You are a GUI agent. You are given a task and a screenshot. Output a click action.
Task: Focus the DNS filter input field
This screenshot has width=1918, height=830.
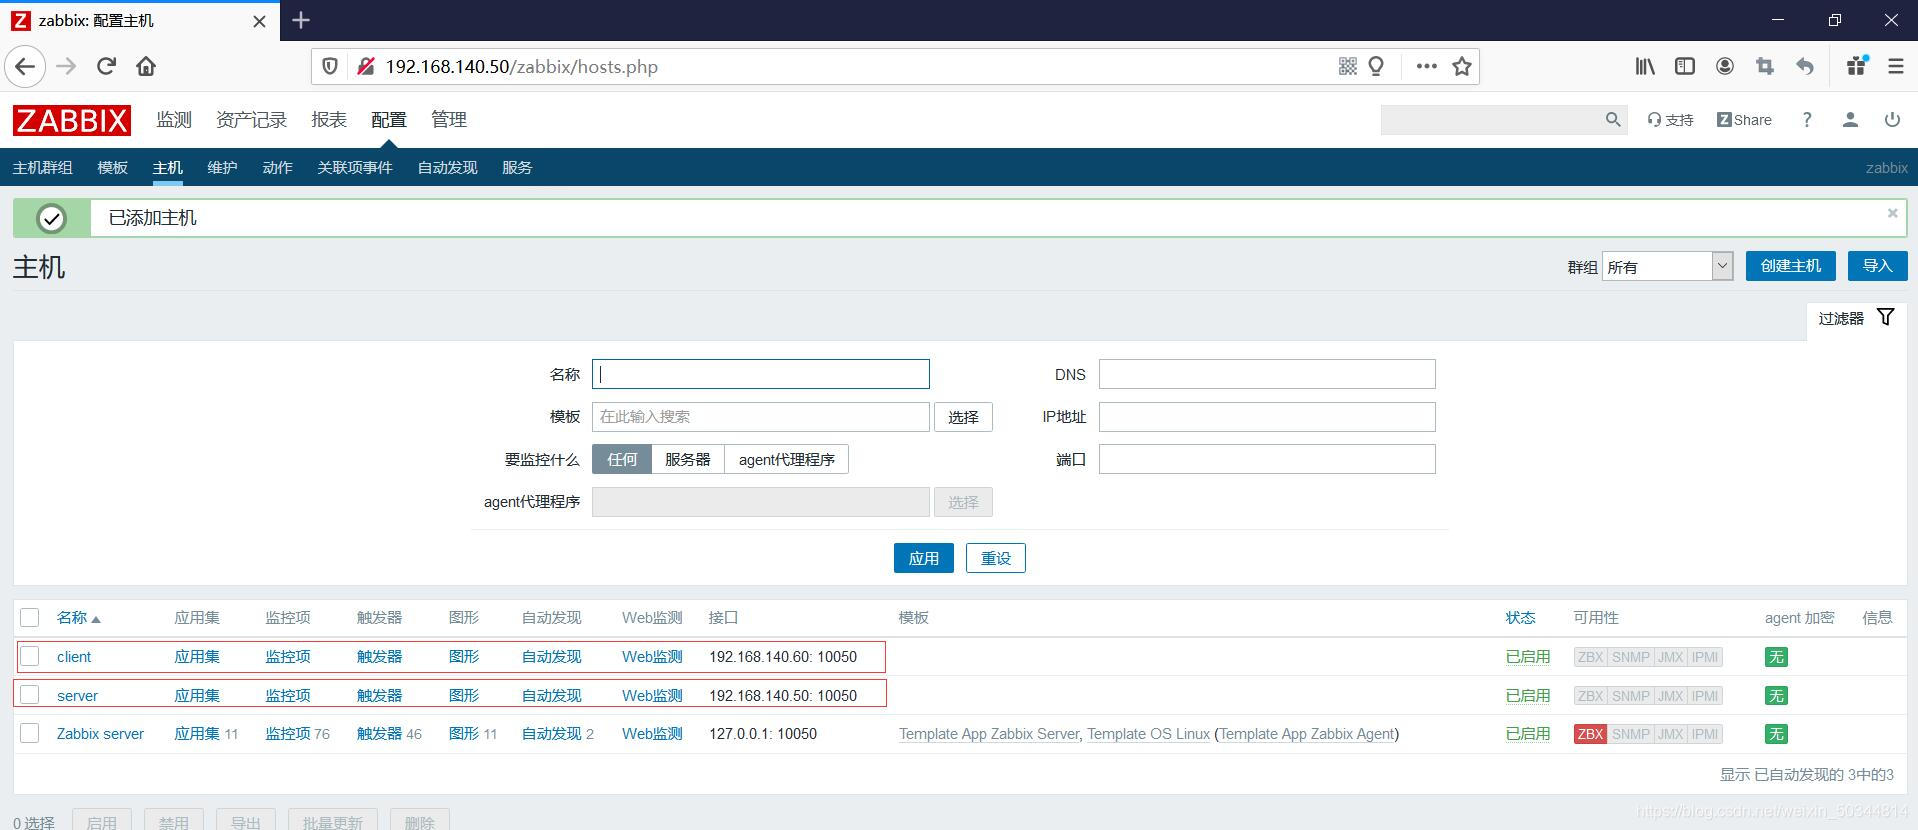pyautogui.click(x=1267, y=374)
